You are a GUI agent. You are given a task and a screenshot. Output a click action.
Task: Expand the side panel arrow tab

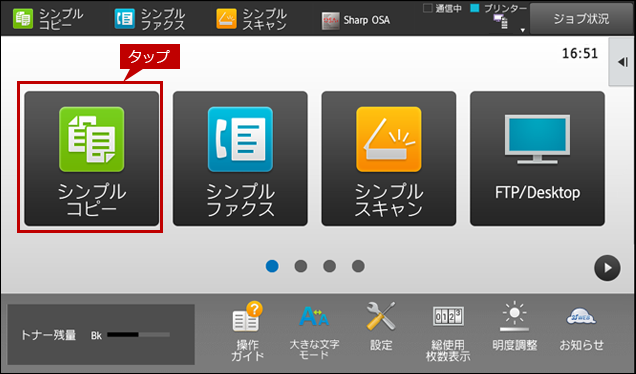point(622,62)
